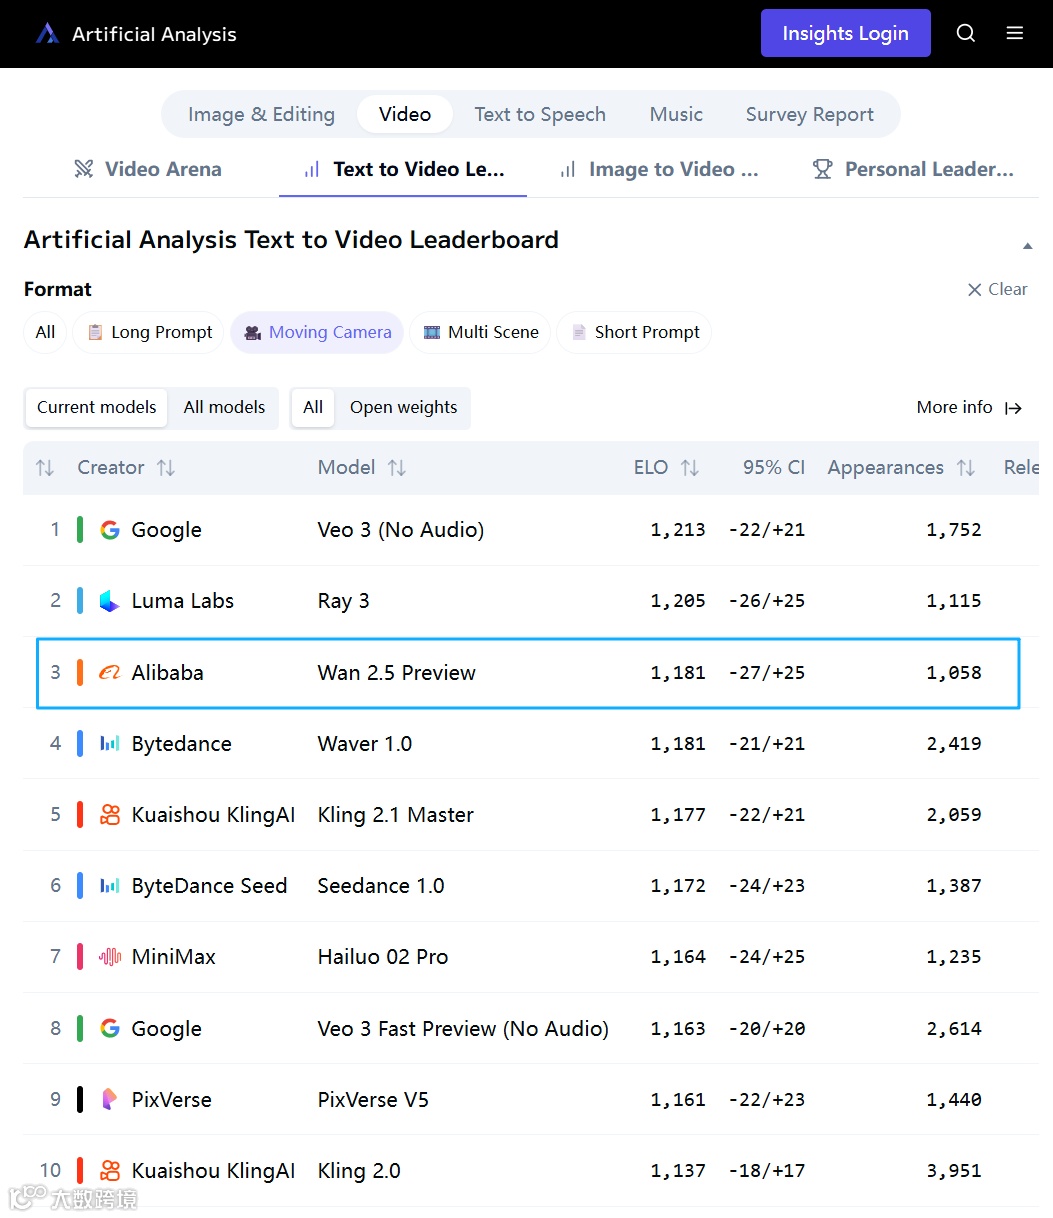
Task: Sort by the Appearances column arrows
Action: [x=965, y=468]
